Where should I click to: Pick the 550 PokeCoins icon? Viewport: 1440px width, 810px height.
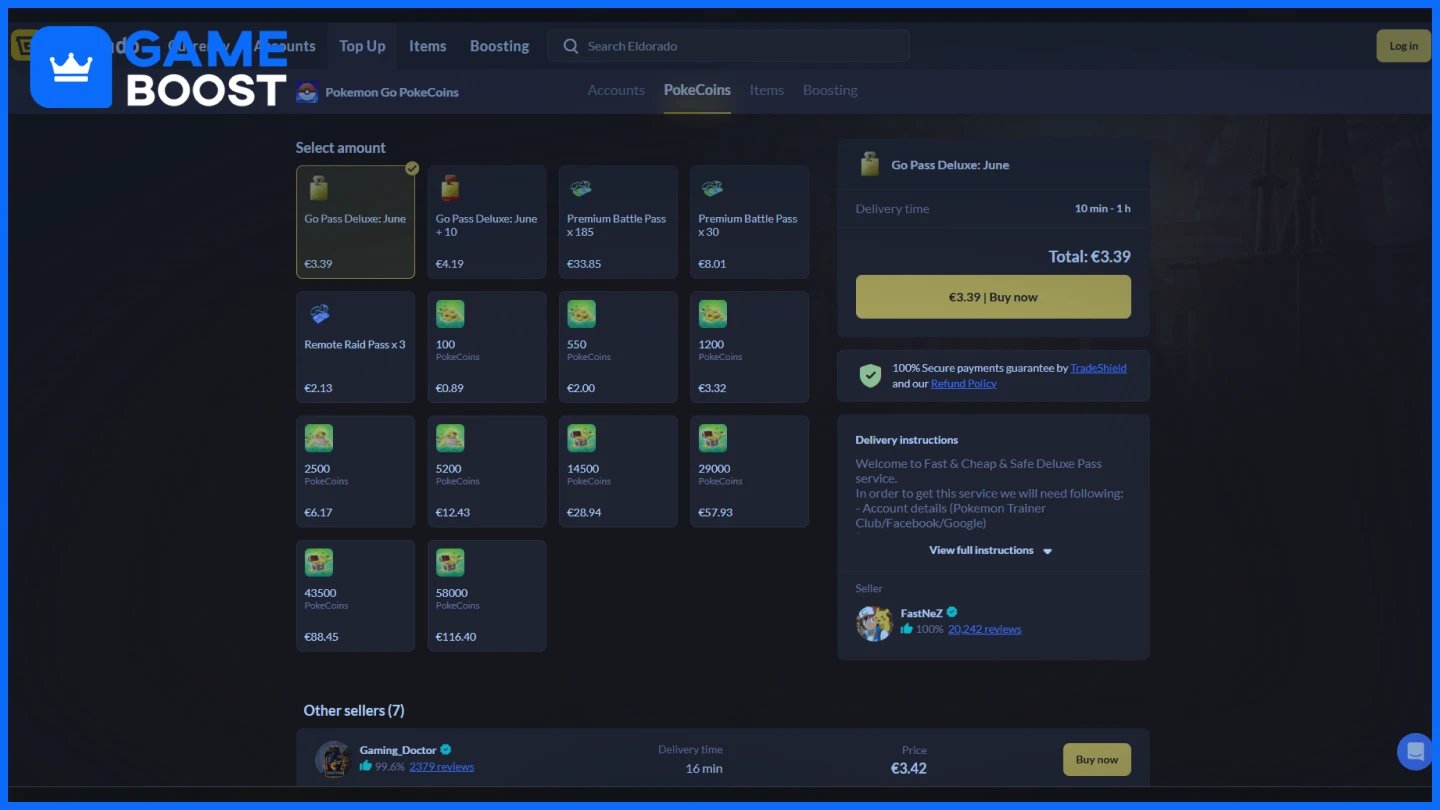[x=581, y=314]
